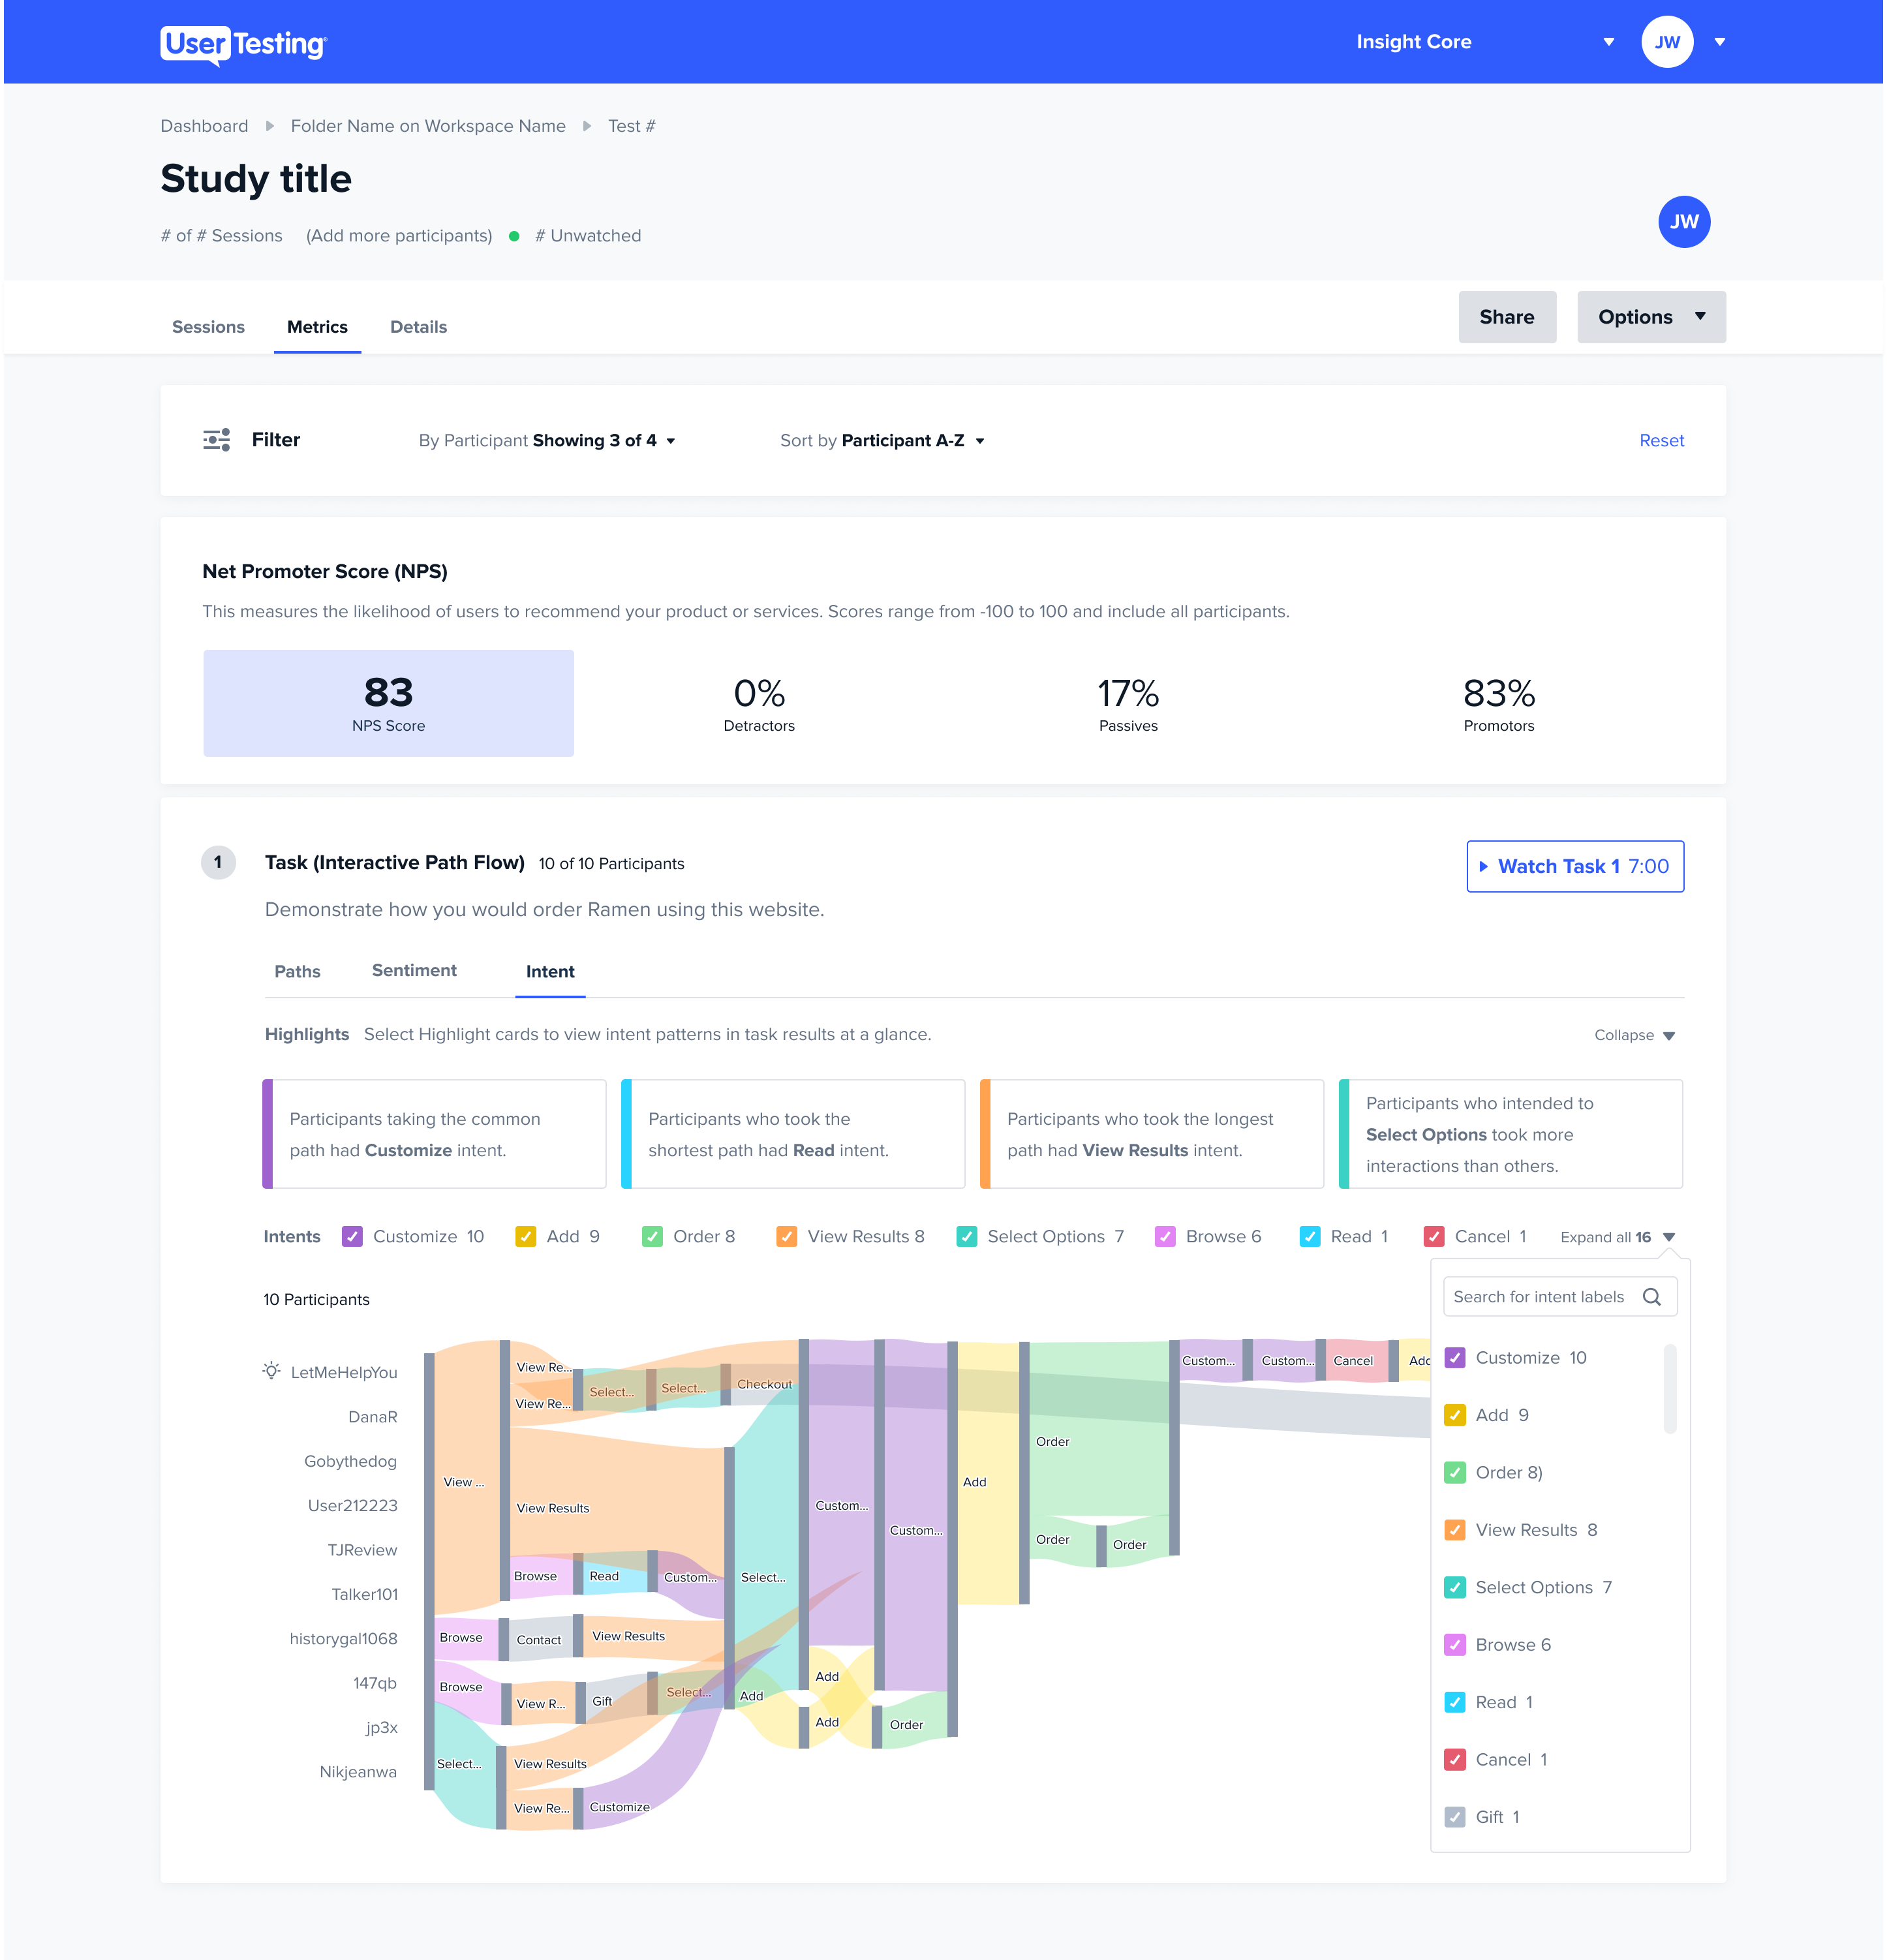The height and width of the screenshot is (1960, 1887).
Task: Click the Share button
Action: 1507,317
